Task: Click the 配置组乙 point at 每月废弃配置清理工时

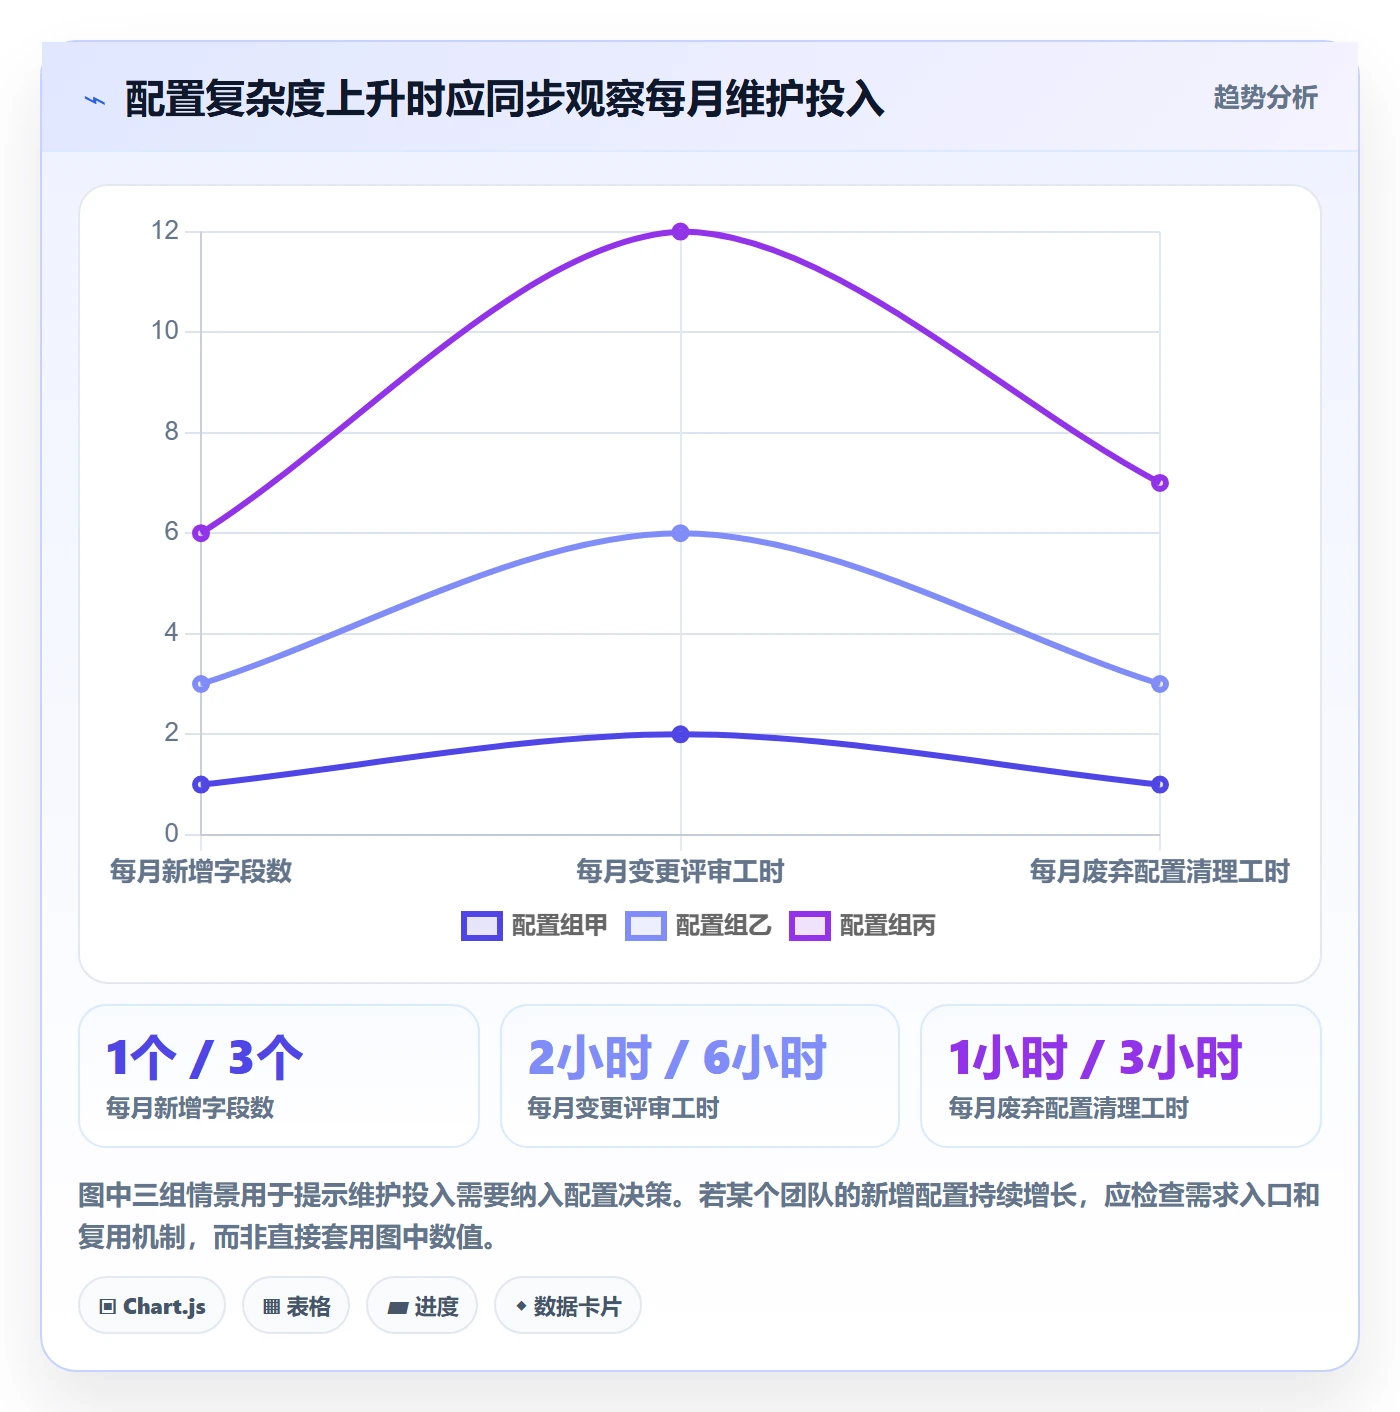Action: 1160,684
